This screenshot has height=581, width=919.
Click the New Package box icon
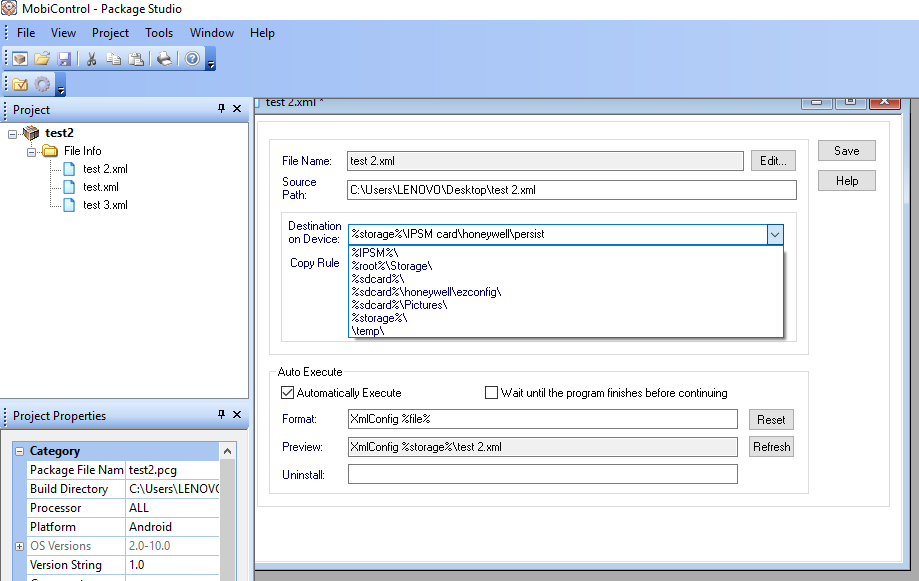click(20, 59)
